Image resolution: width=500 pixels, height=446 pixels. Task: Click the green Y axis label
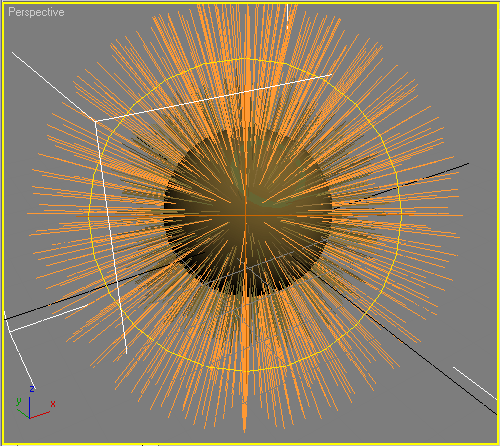(x=19, y=401)
